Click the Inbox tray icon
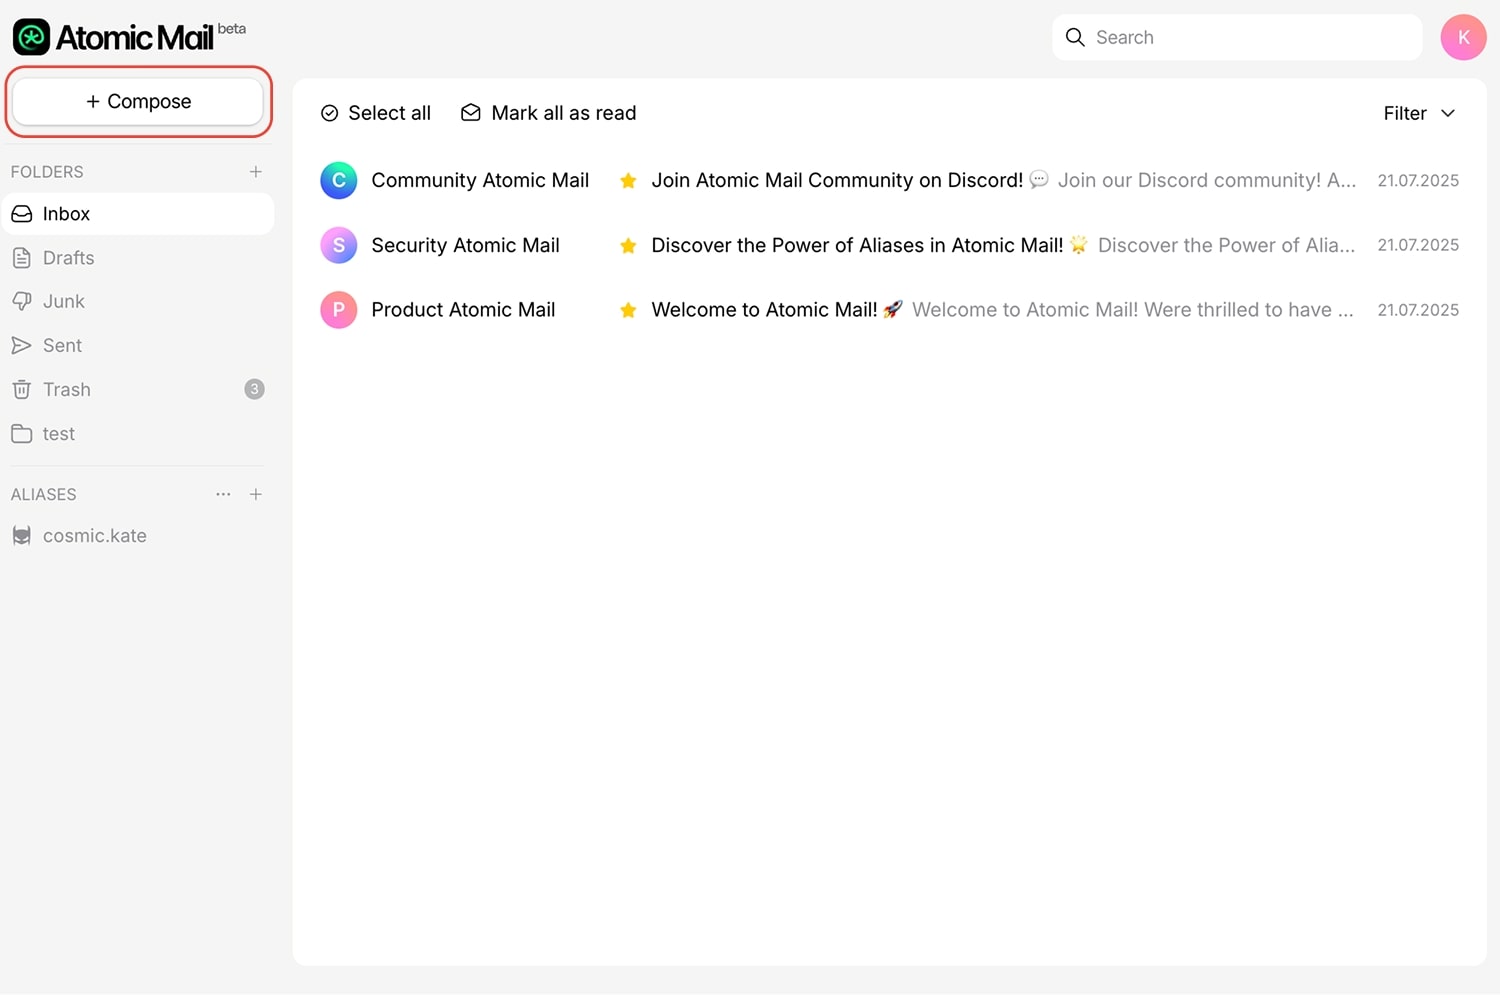 click(x=21, y=214)
